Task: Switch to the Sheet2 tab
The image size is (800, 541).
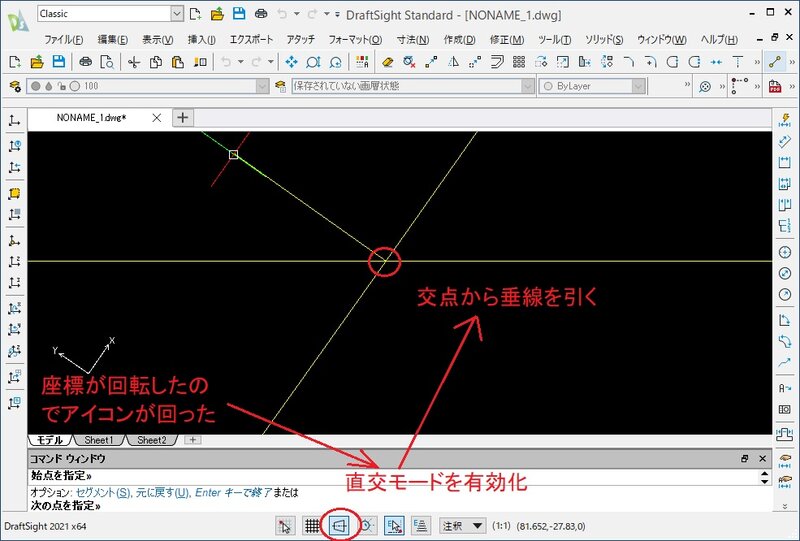Action: pyautogui.click(x=152, y=440)
